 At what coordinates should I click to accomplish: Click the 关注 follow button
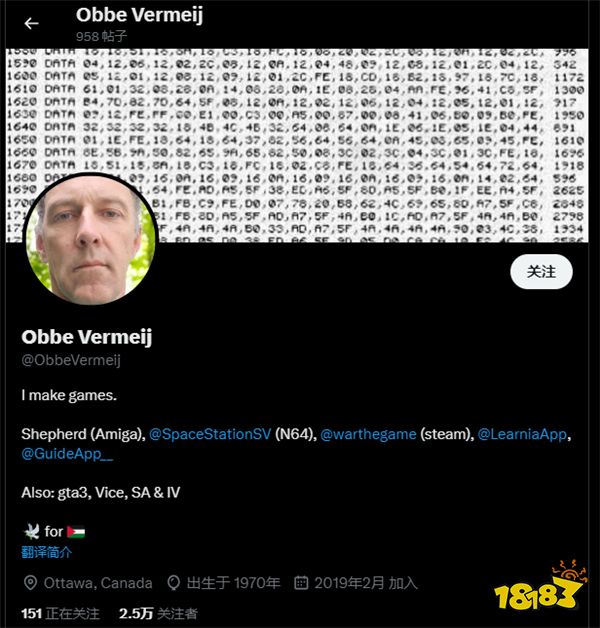pyautogui.click(x=541, y=272)
